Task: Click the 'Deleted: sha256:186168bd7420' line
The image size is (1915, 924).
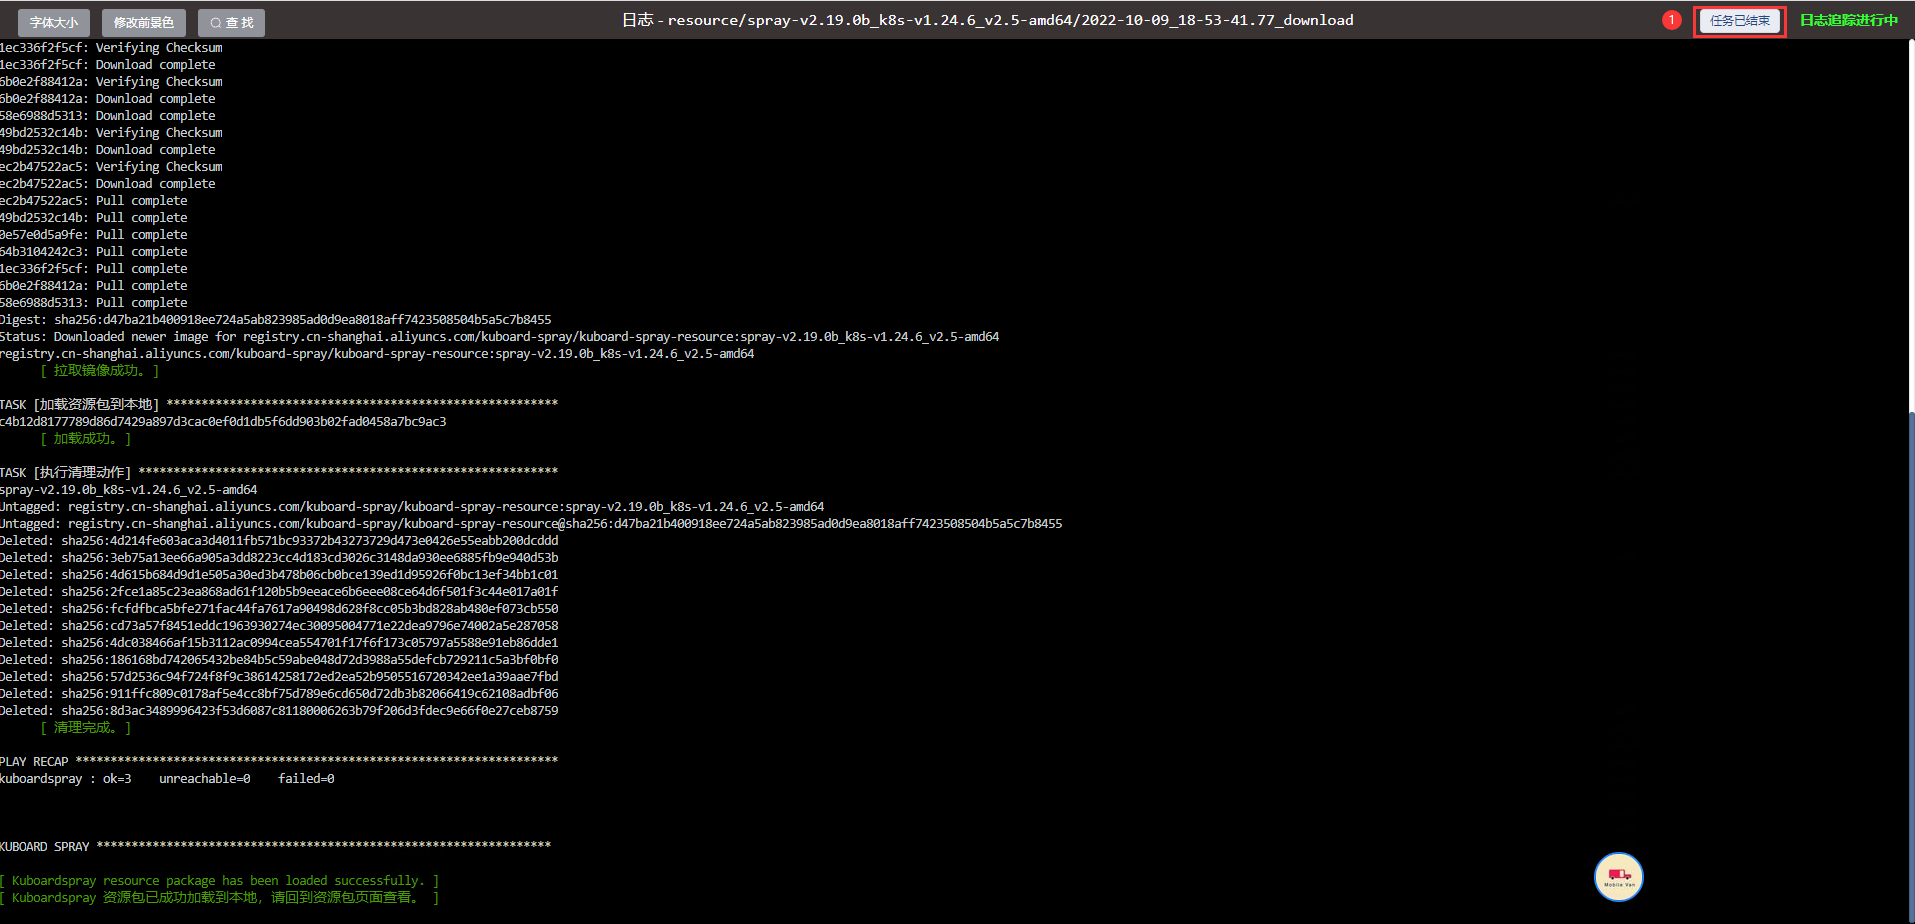Action: click(279, 660)
